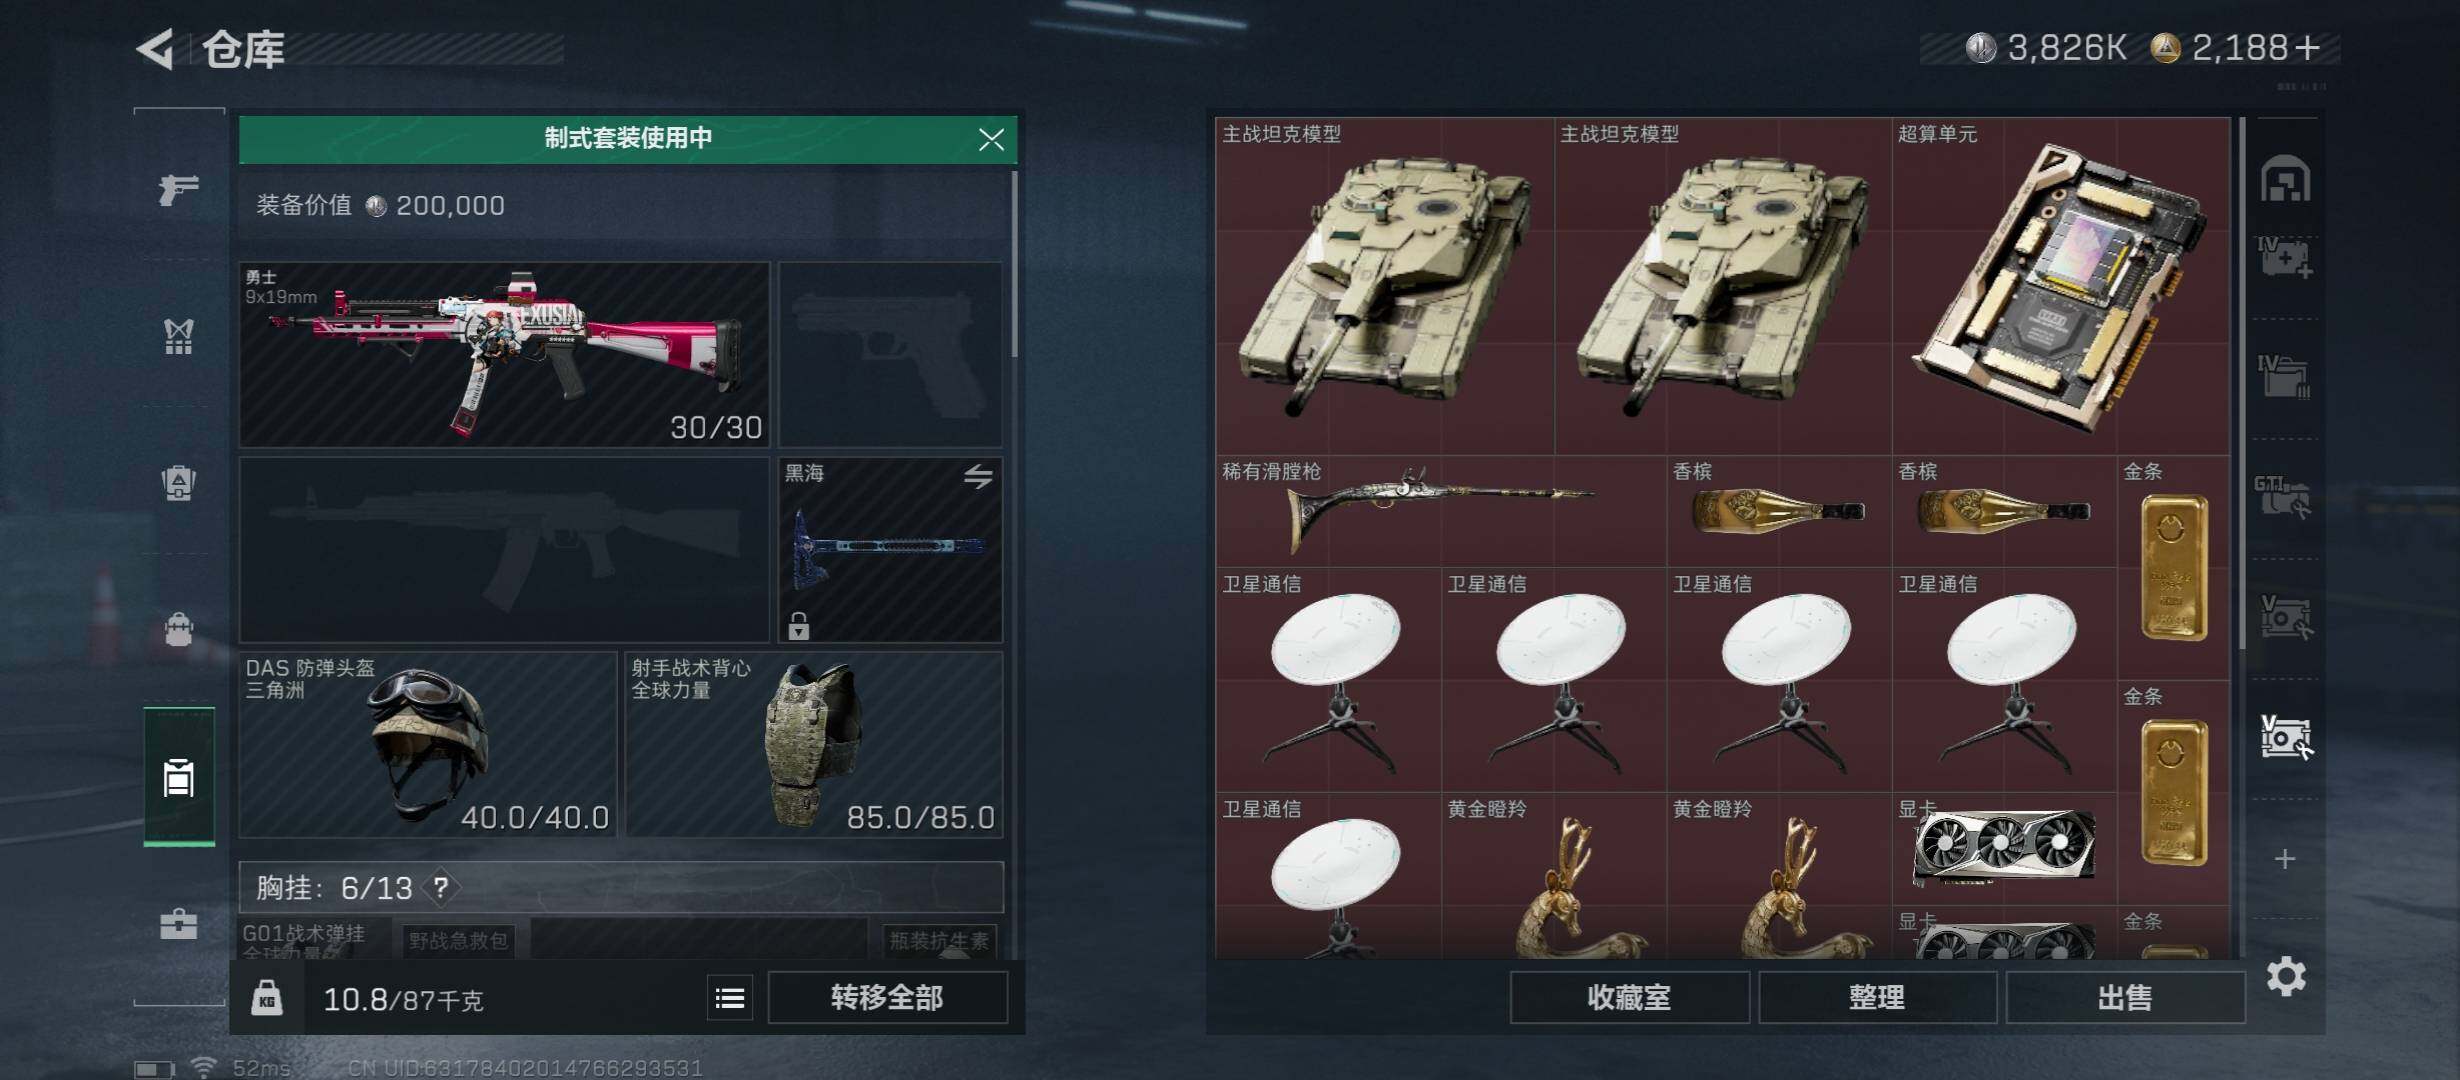Select the briefcase sidebar icon
The image size is (2460, 1080).
coord(179,923)
